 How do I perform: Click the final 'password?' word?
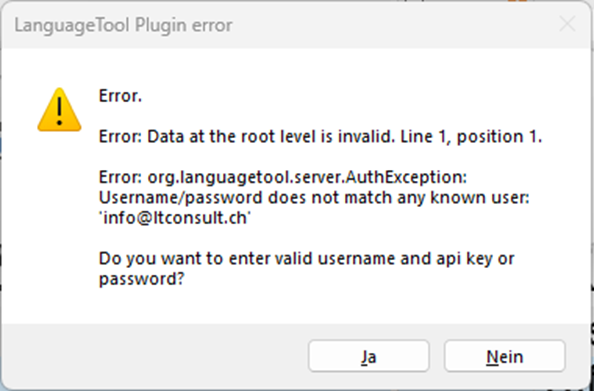(x=141, y=280)
